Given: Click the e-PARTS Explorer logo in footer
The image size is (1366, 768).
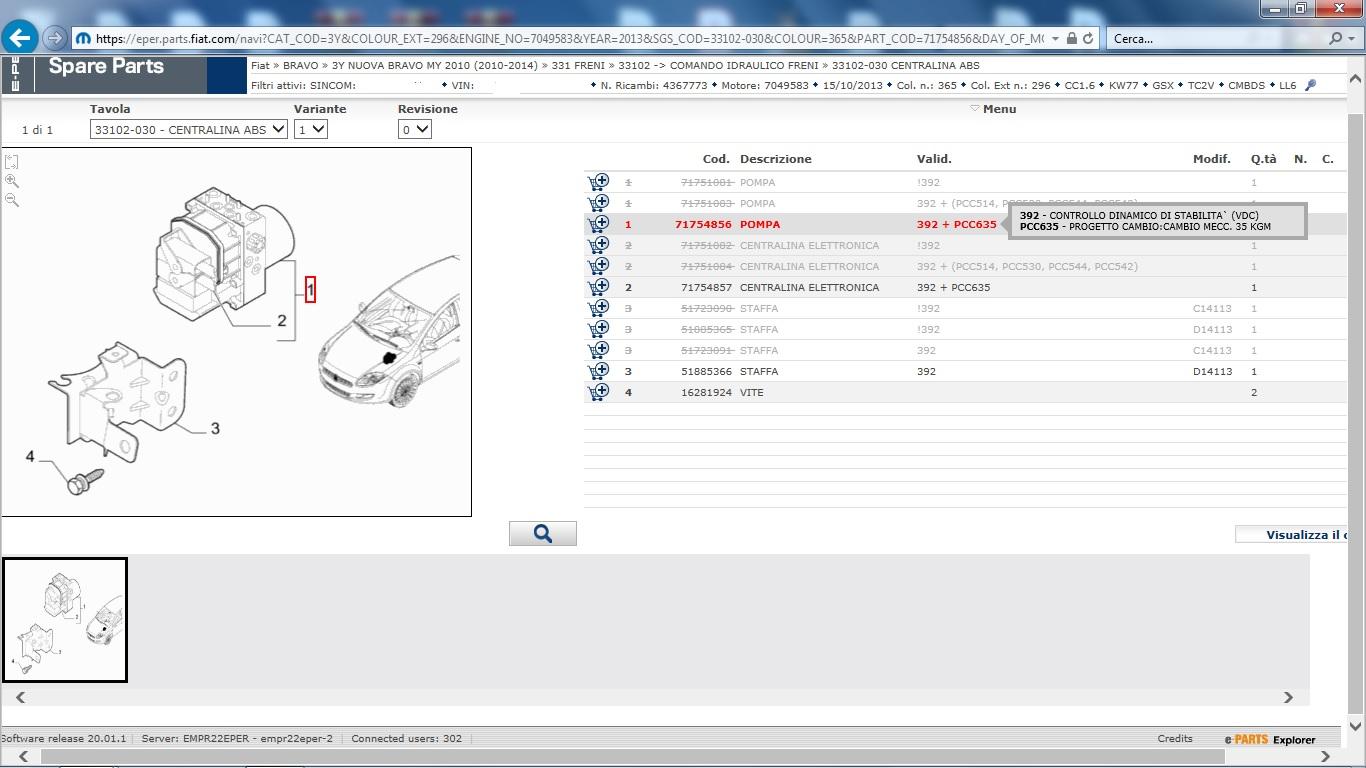Looking at the screenshot, I should point(1270,739).
